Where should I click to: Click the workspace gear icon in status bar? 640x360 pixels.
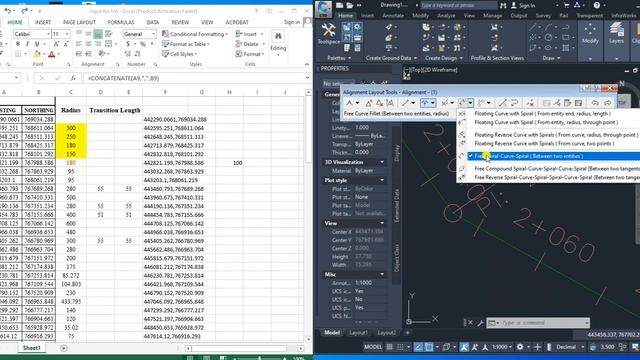[519, 347]
